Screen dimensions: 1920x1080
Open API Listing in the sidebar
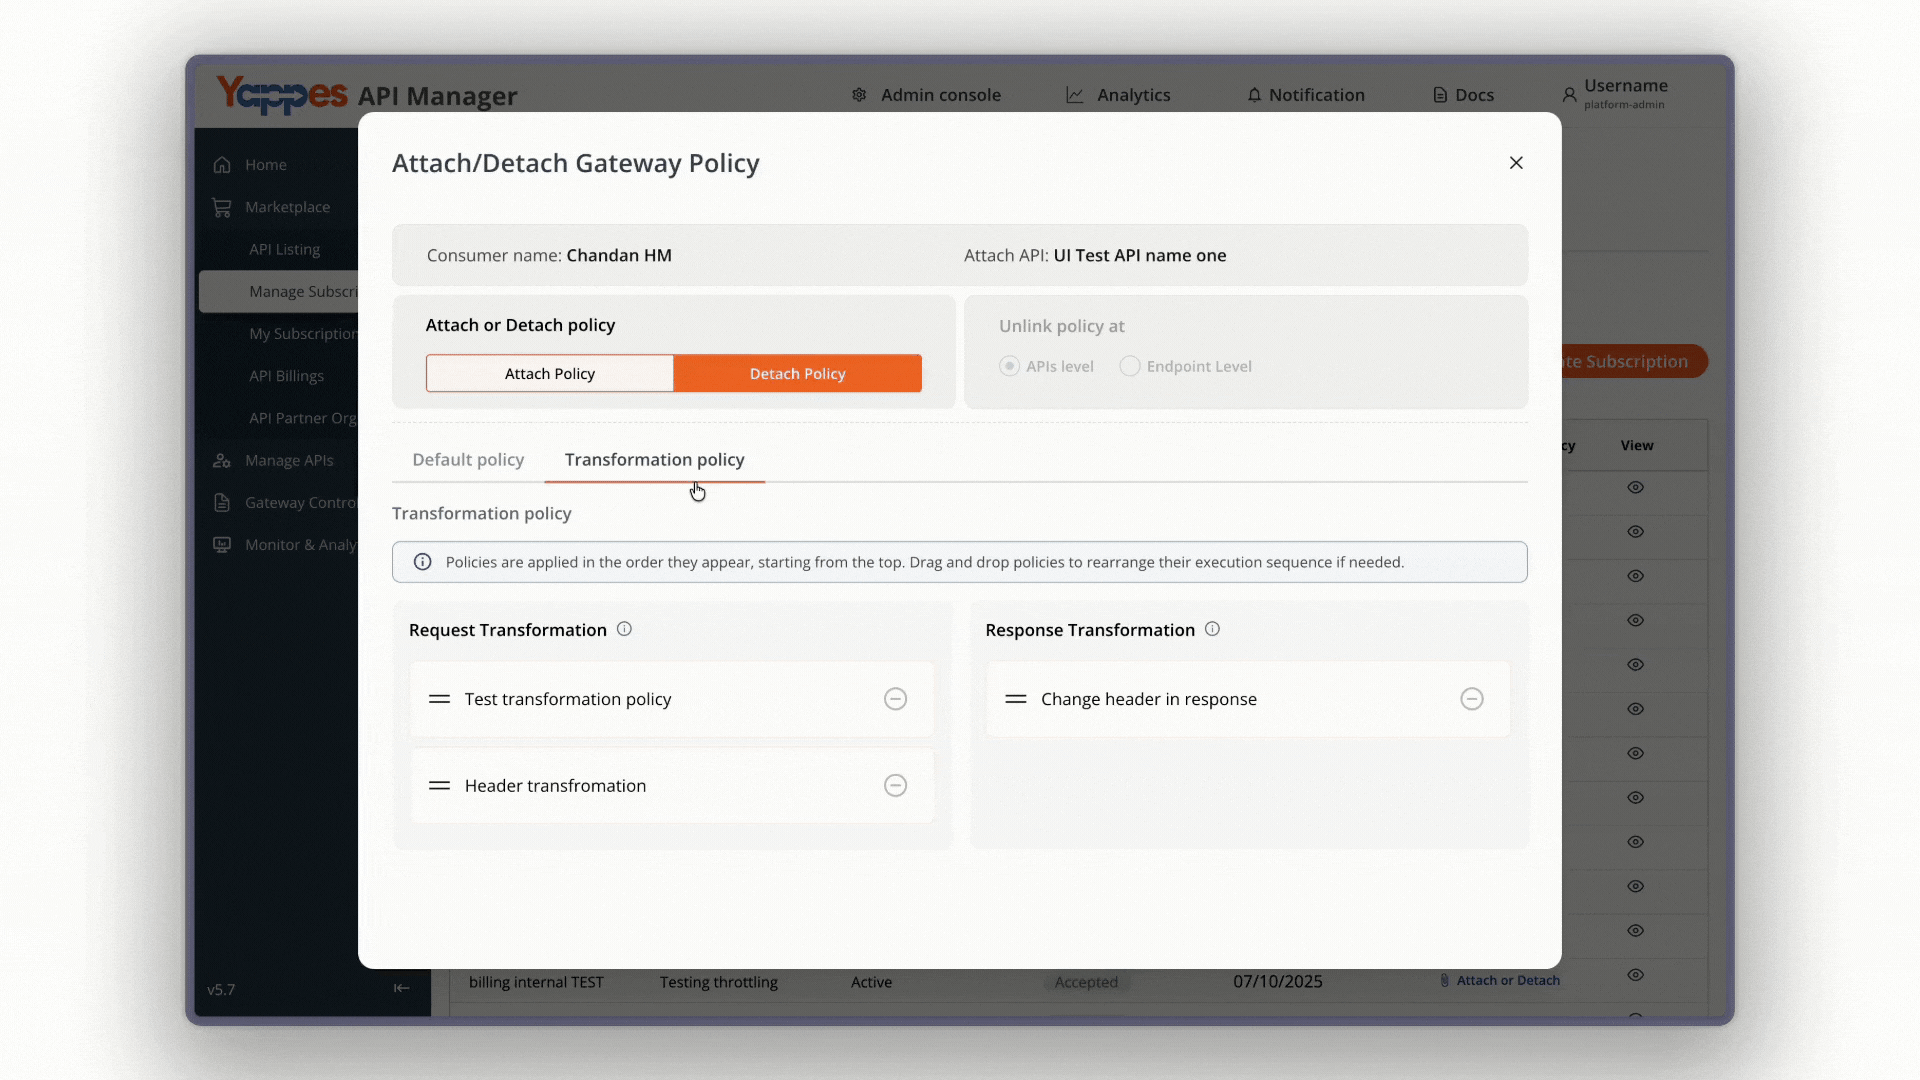pos(285,249)
